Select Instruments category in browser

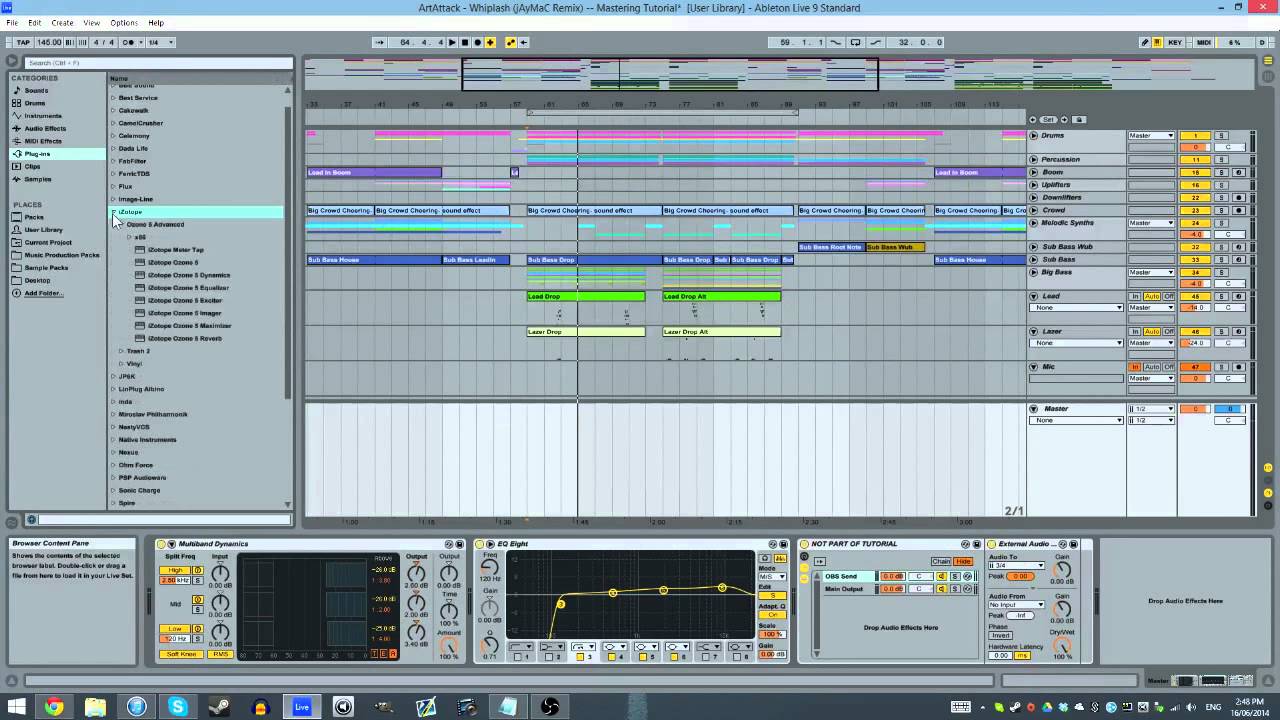click(43, 116)
